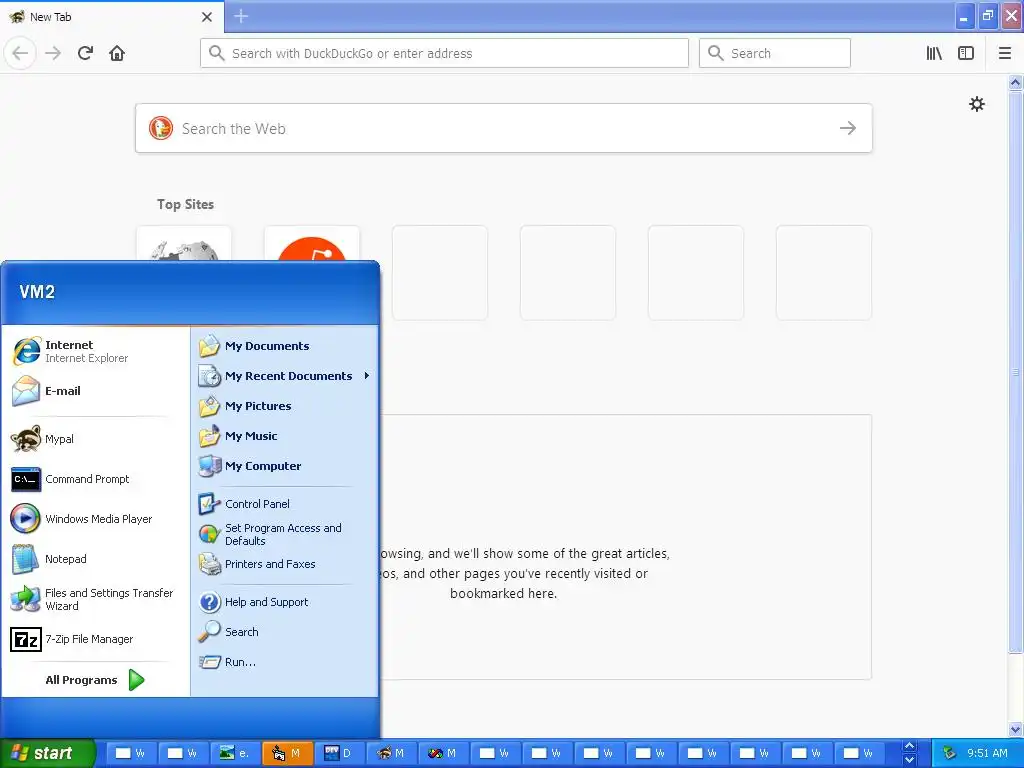Open Command Prompt
Image resolution: width=1024 pixels, height=768 pixels.
[95, 479]
